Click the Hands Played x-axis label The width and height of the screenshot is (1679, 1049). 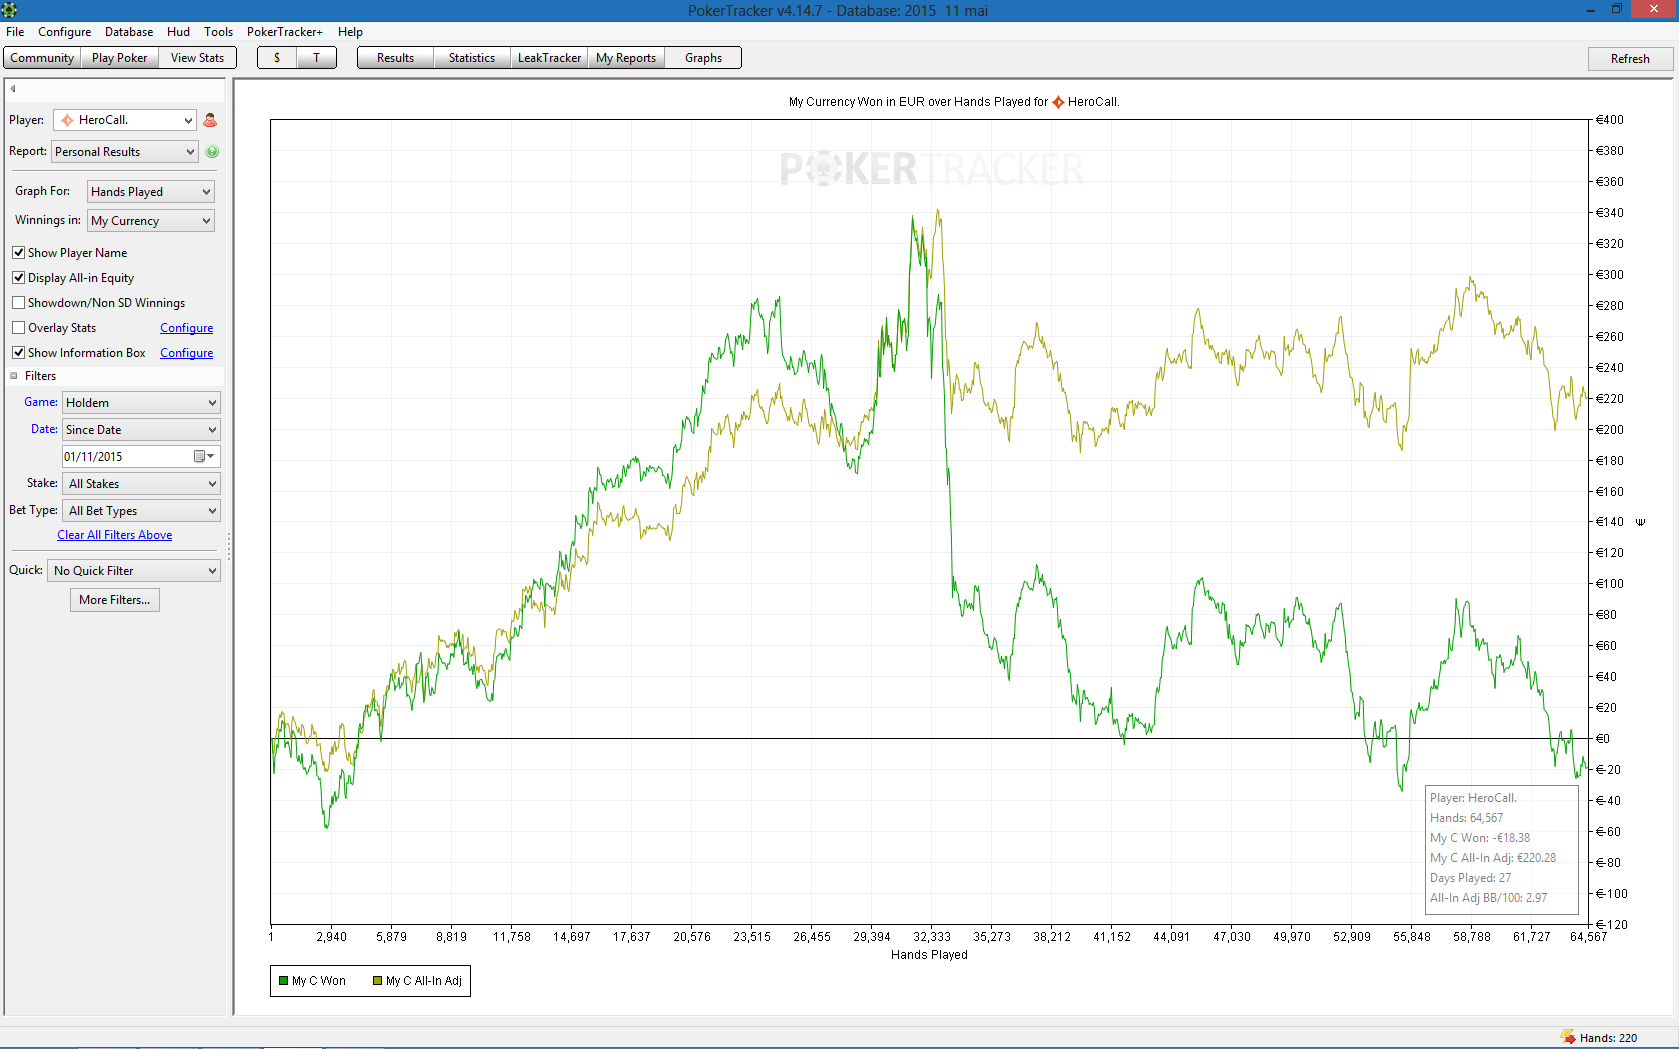click(x=929, y=955)
